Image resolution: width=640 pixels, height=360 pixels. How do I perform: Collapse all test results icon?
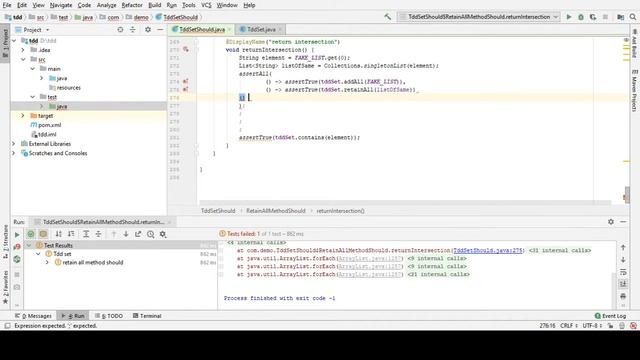[x=98, y=234]
